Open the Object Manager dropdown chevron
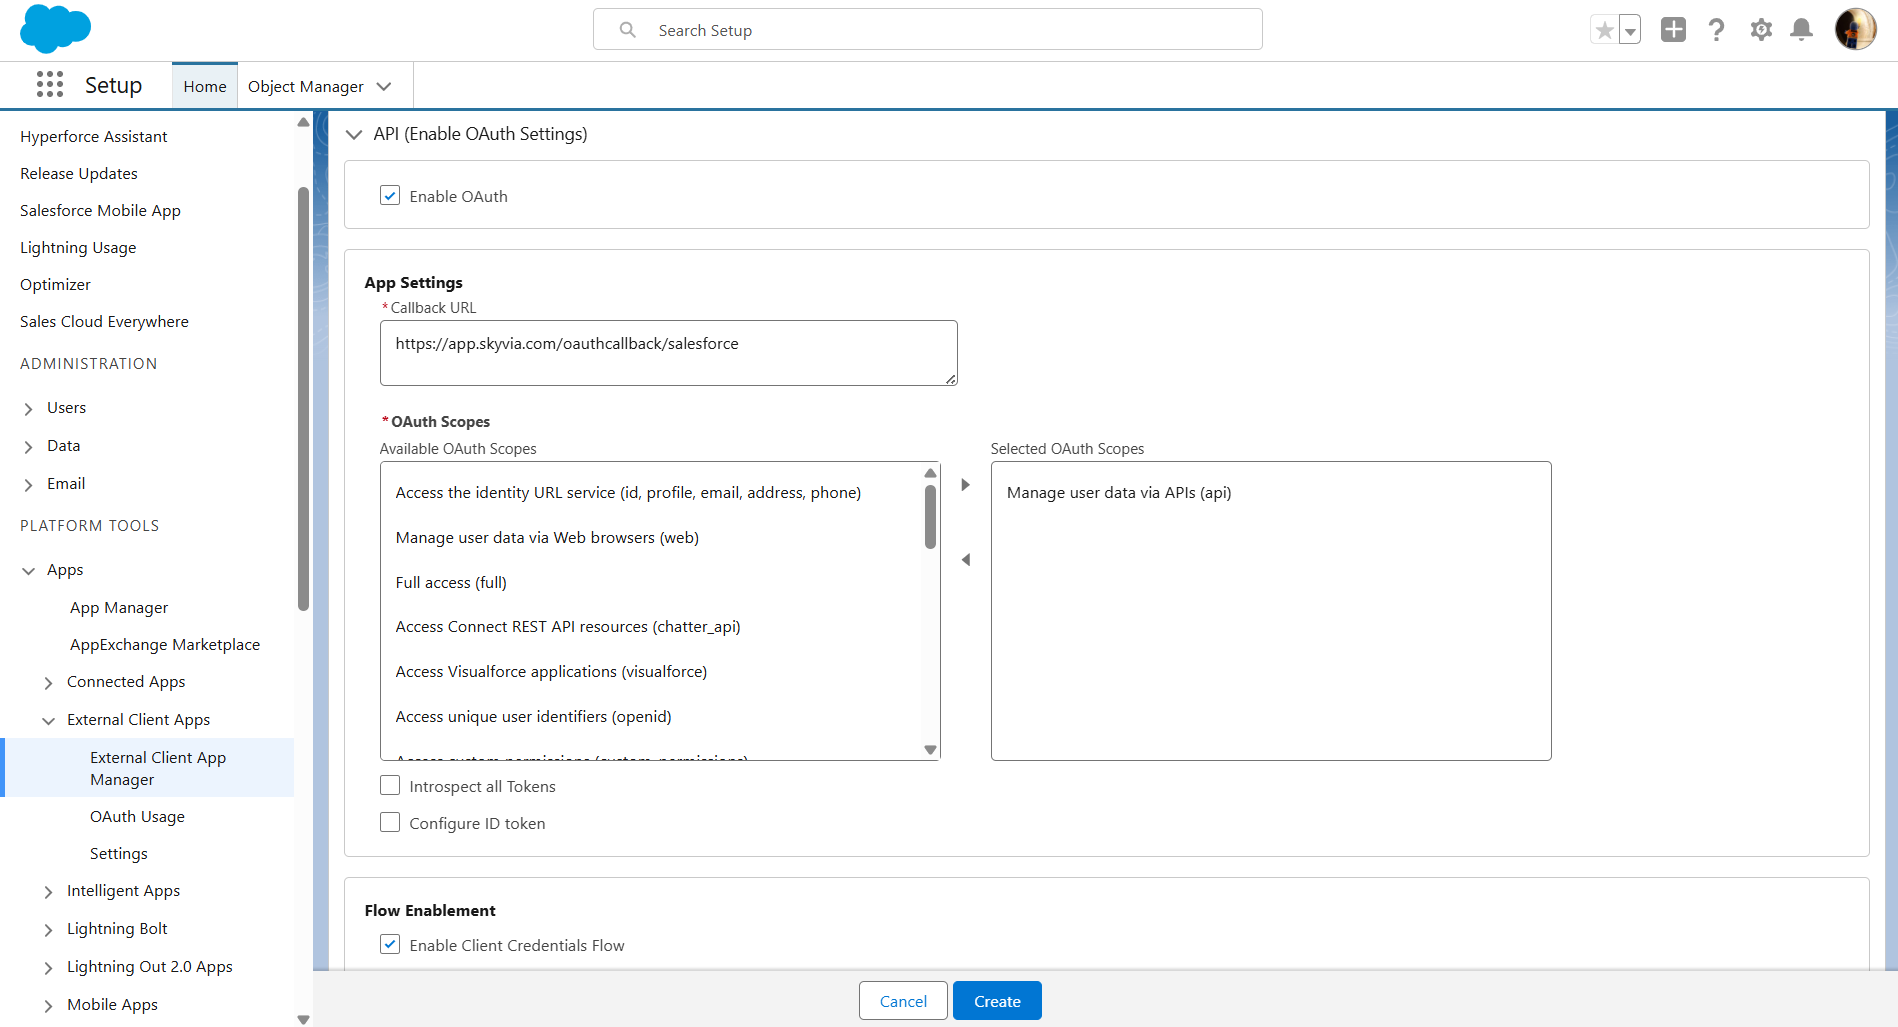 tap(384, 87)
